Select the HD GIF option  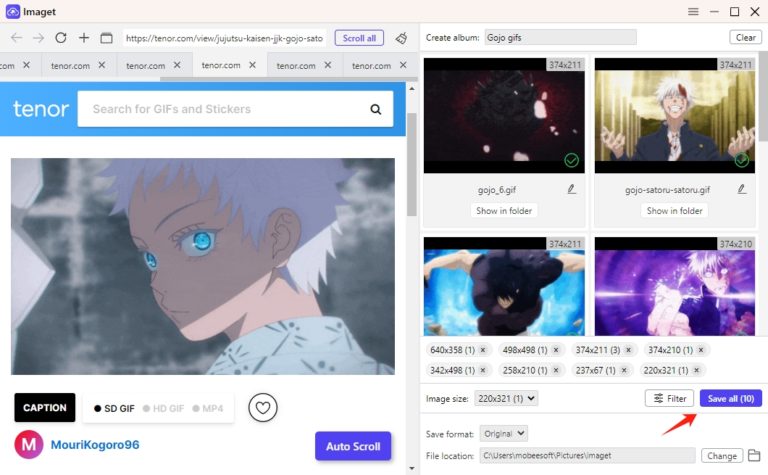pyautogui.click(x=163, y=408)
